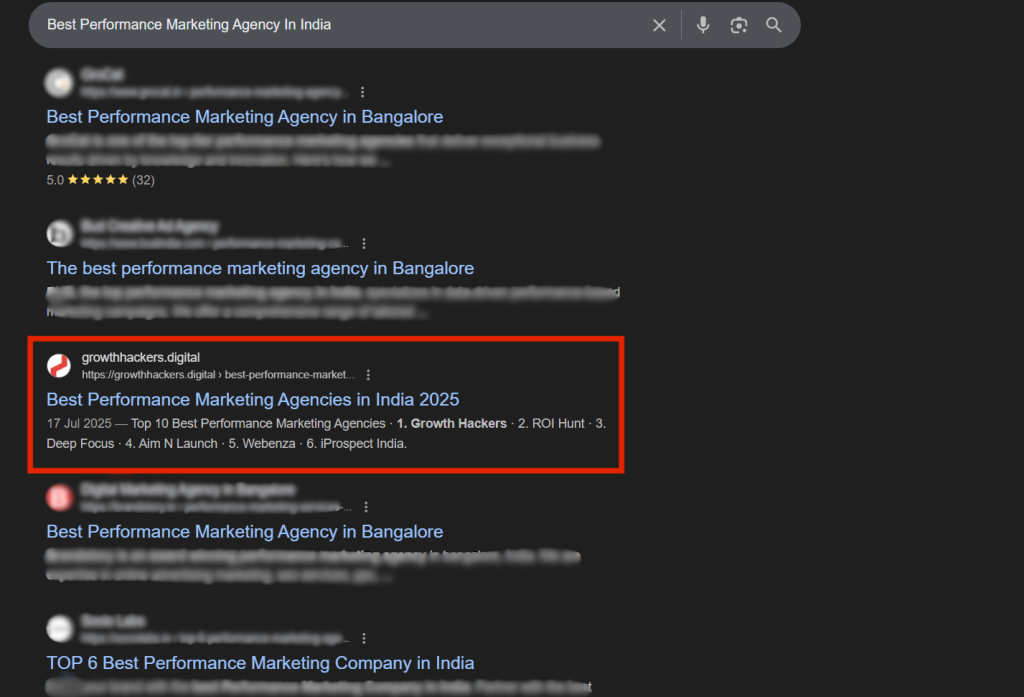The height and width of the screenshot is (697, 1024).
Task: Open Google Lens image search icon
Action: [x=739, y=25]
